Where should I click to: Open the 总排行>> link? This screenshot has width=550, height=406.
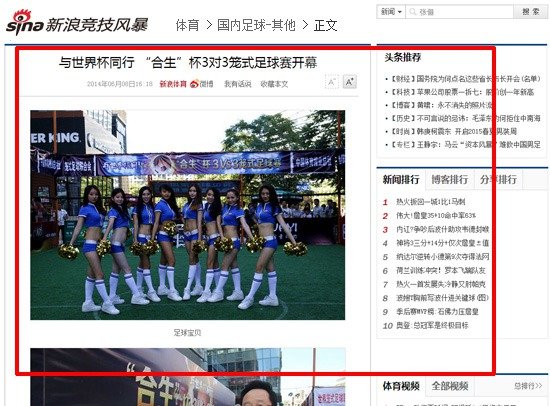pos(528,386)
